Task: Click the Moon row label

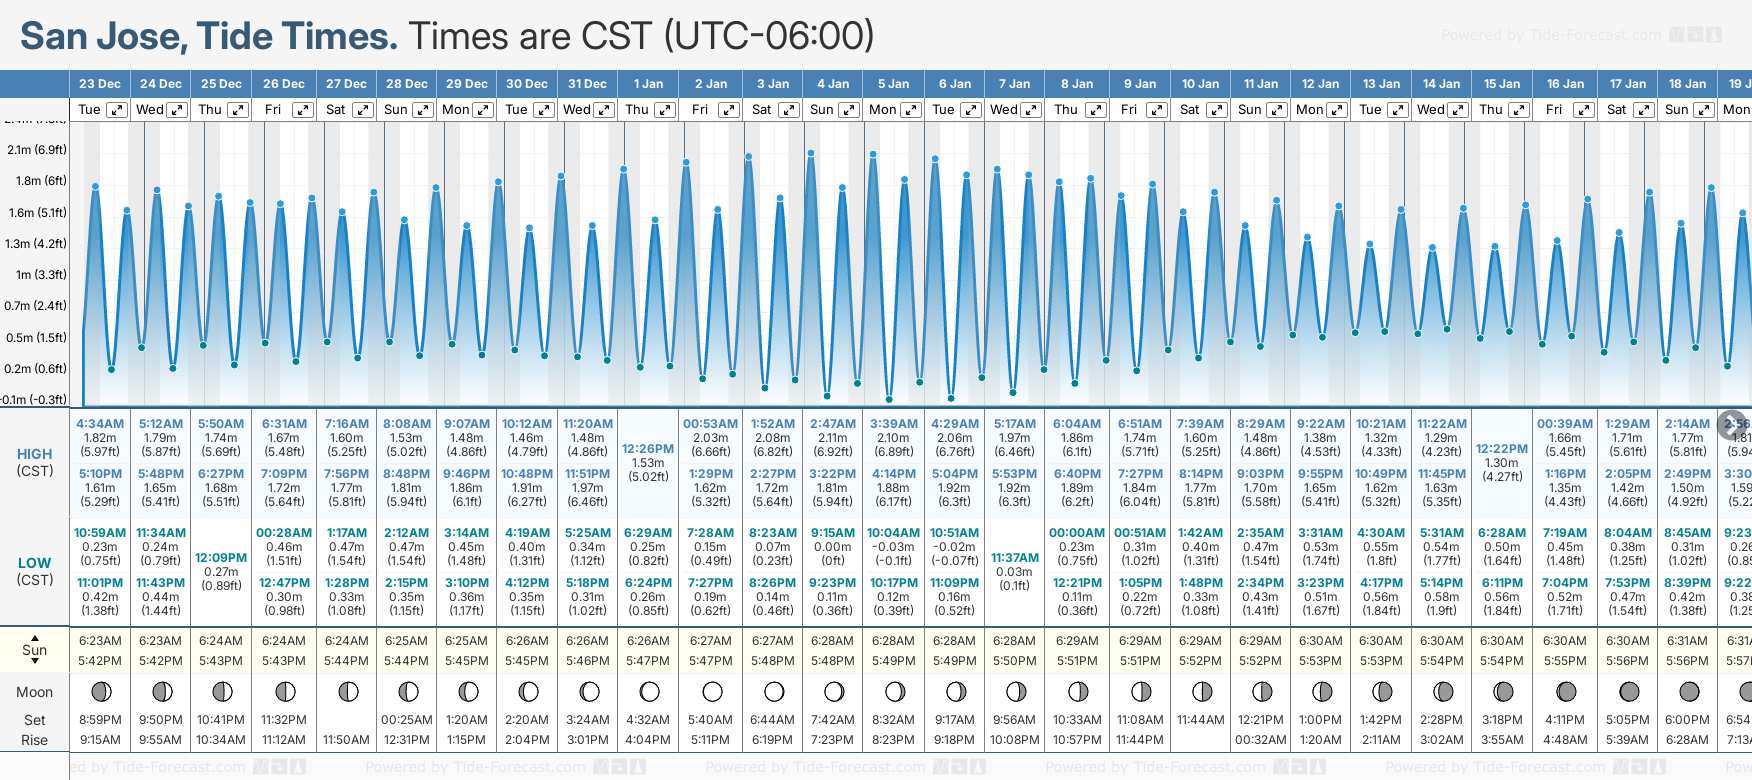Action: pyautogui.click(x=35, y=692)
